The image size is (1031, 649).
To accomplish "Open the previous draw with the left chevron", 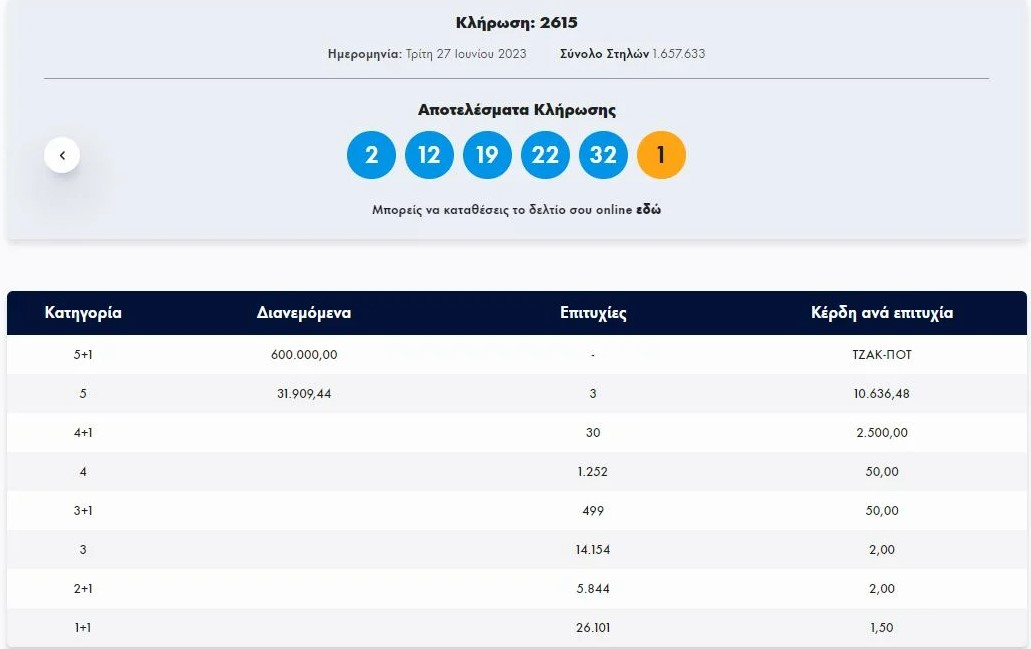I will click(62, 155).
